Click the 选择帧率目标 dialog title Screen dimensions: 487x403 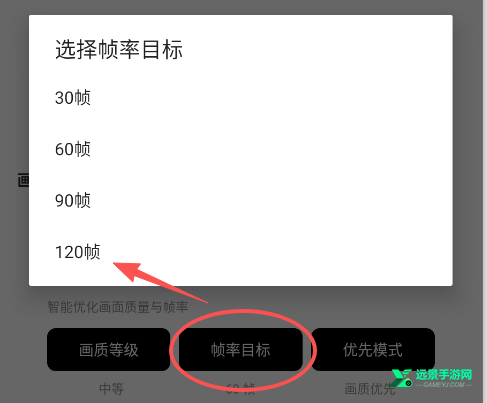coord(119,49)
